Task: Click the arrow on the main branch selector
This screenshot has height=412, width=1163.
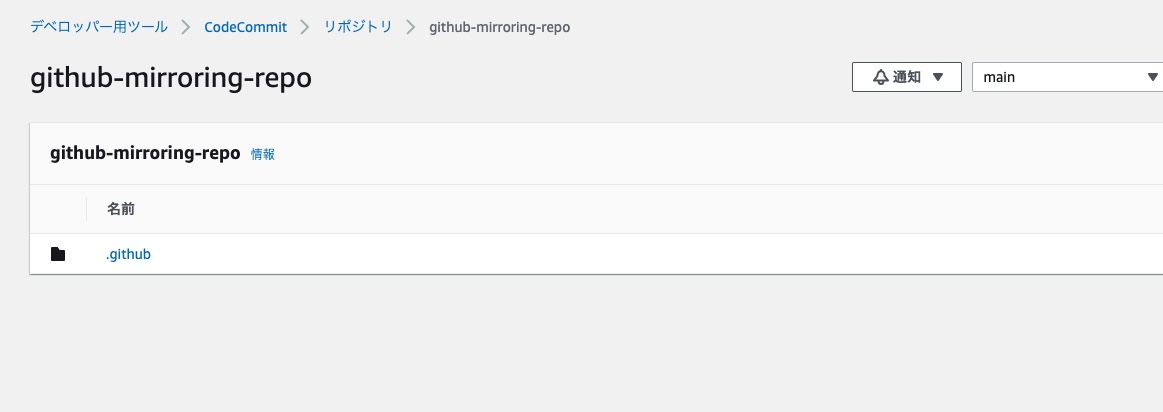Action: click(1152, 77)
